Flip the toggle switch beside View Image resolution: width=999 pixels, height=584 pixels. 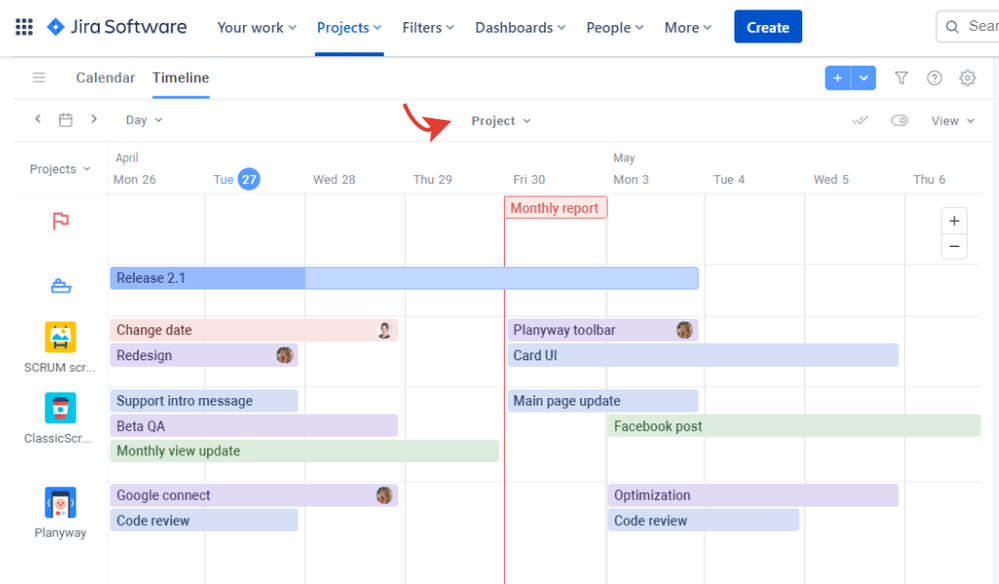click(899, 120)
